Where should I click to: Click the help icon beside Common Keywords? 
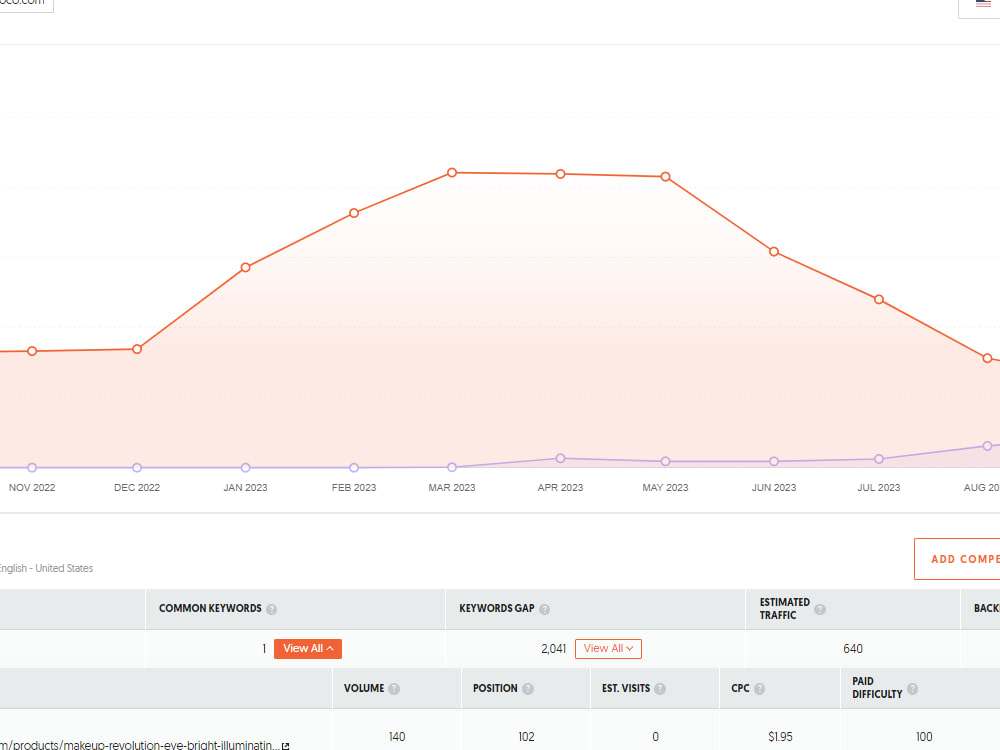(x=272, y=609)
